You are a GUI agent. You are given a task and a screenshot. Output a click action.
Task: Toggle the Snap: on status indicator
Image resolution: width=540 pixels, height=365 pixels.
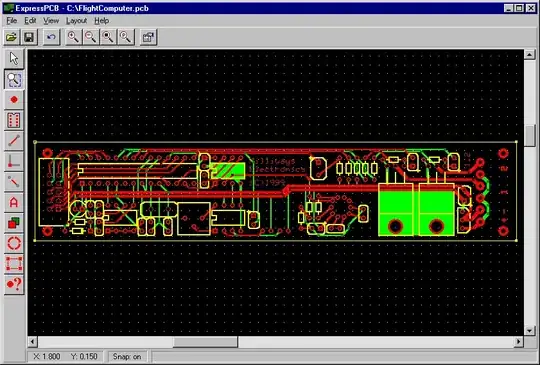pyautogui.click(x=127, y=357)
